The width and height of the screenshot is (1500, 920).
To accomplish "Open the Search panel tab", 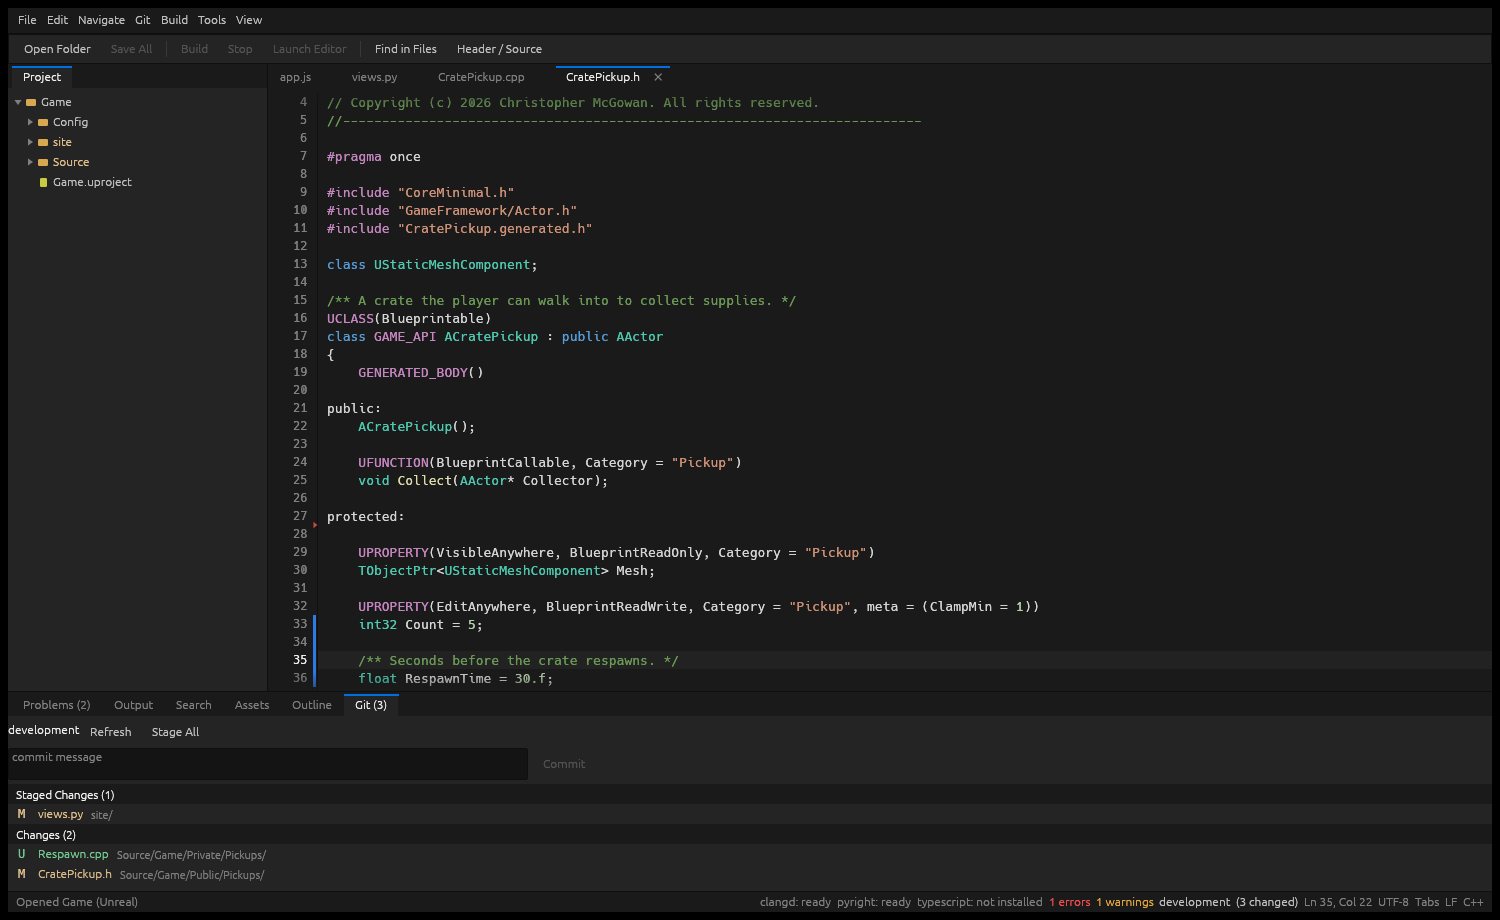I will click(x=194, y=705).
